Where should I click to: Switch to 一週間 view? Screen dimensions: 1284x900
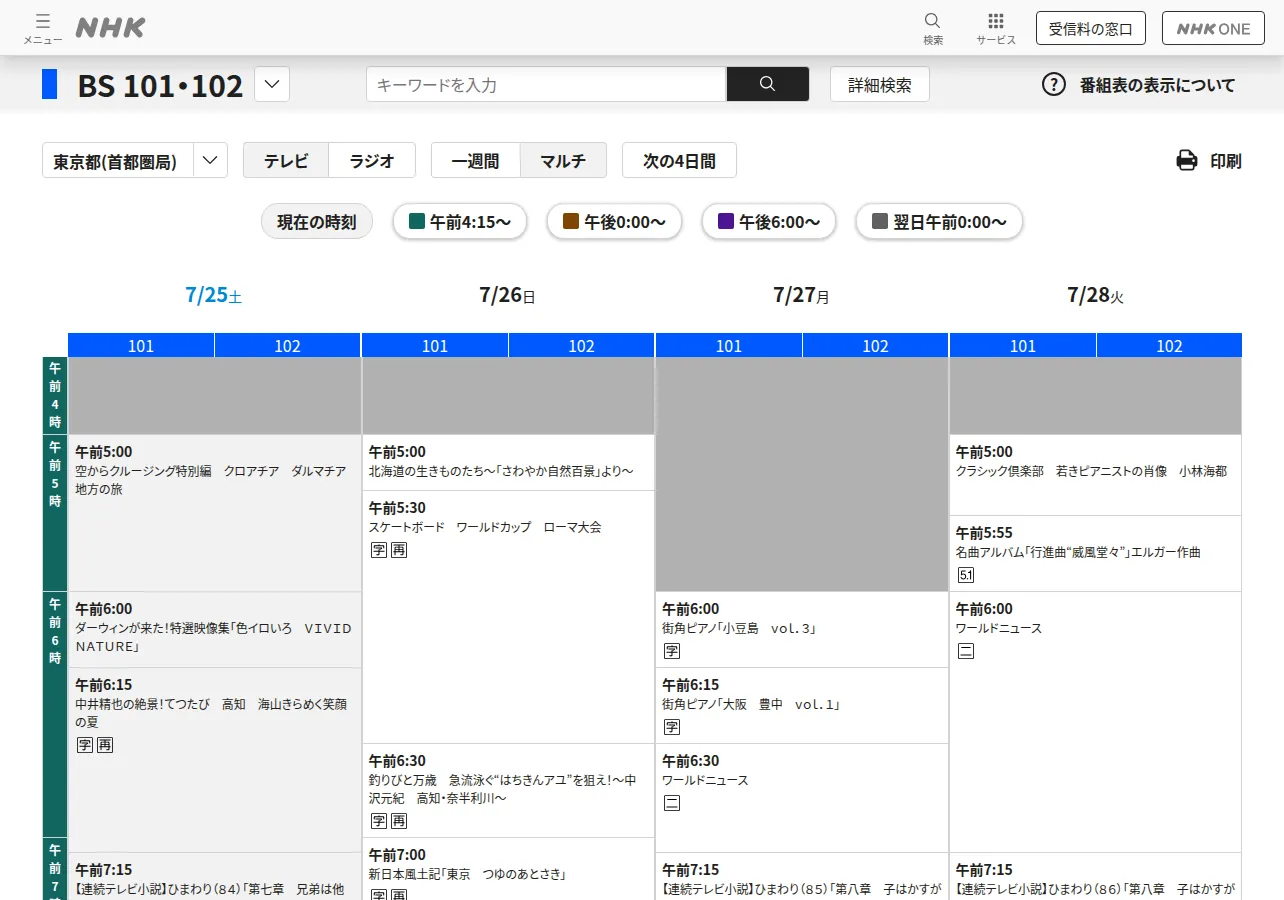coord(476,160)
